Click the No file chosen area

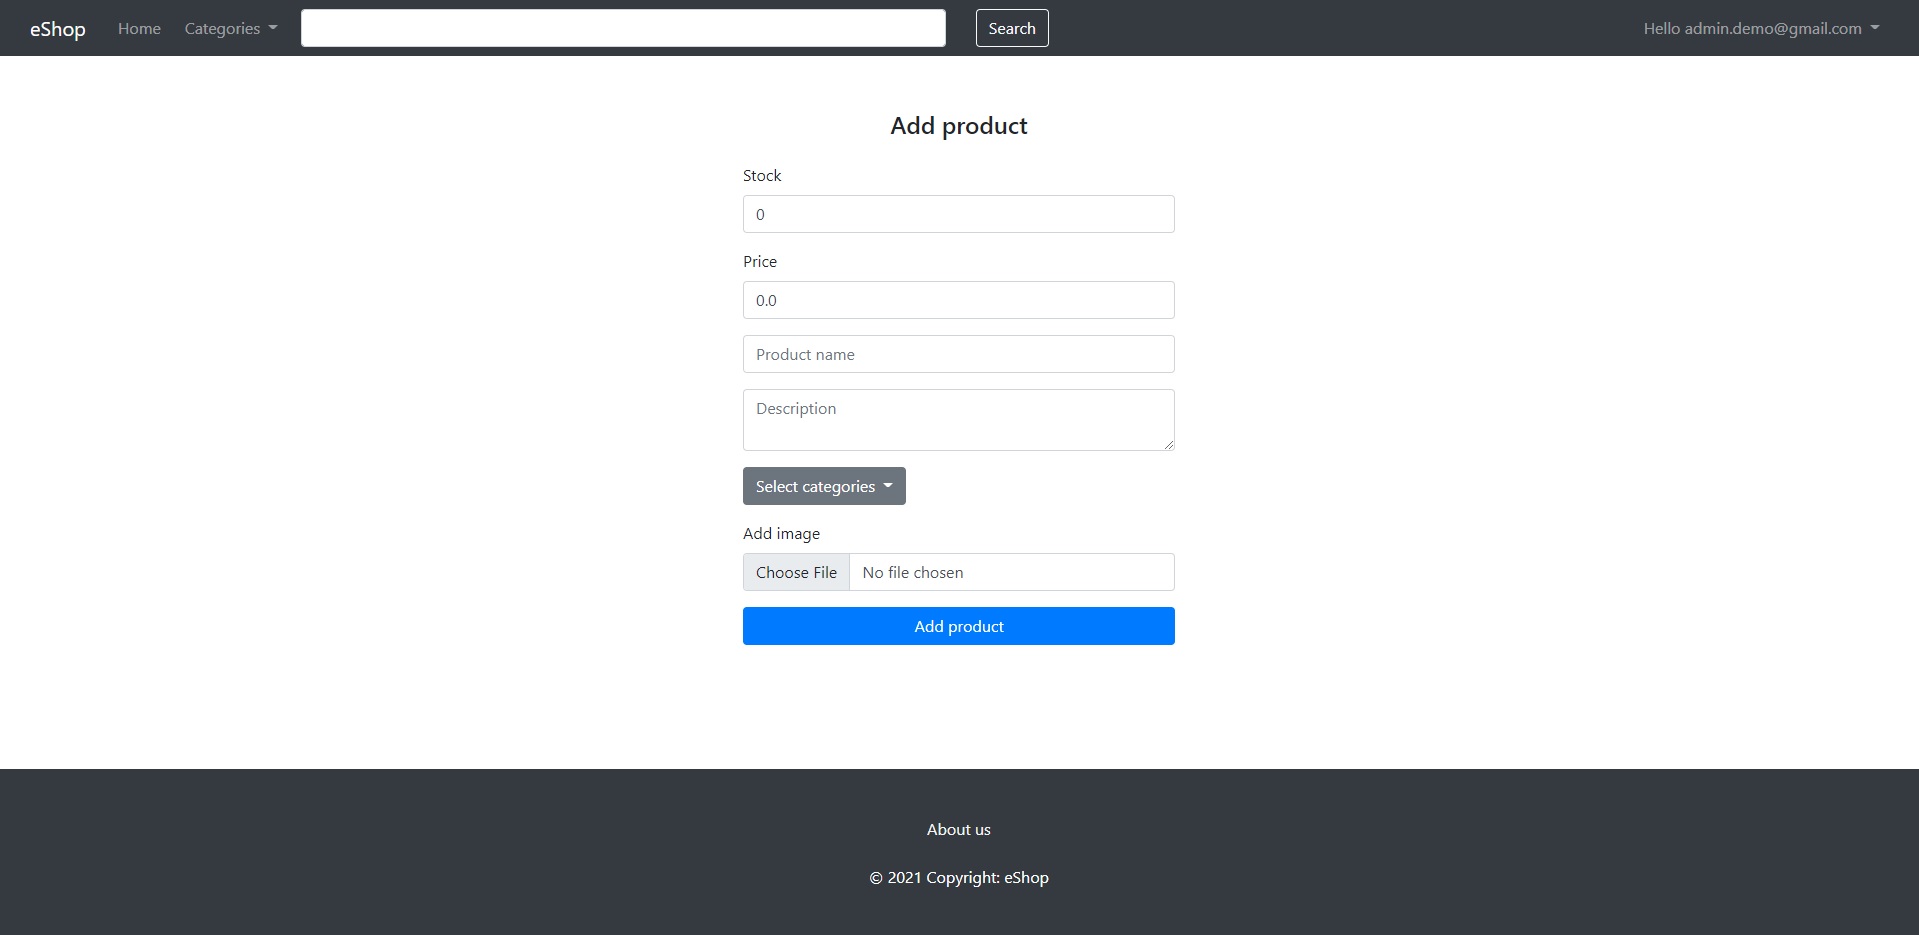(x=1012, y=572)
